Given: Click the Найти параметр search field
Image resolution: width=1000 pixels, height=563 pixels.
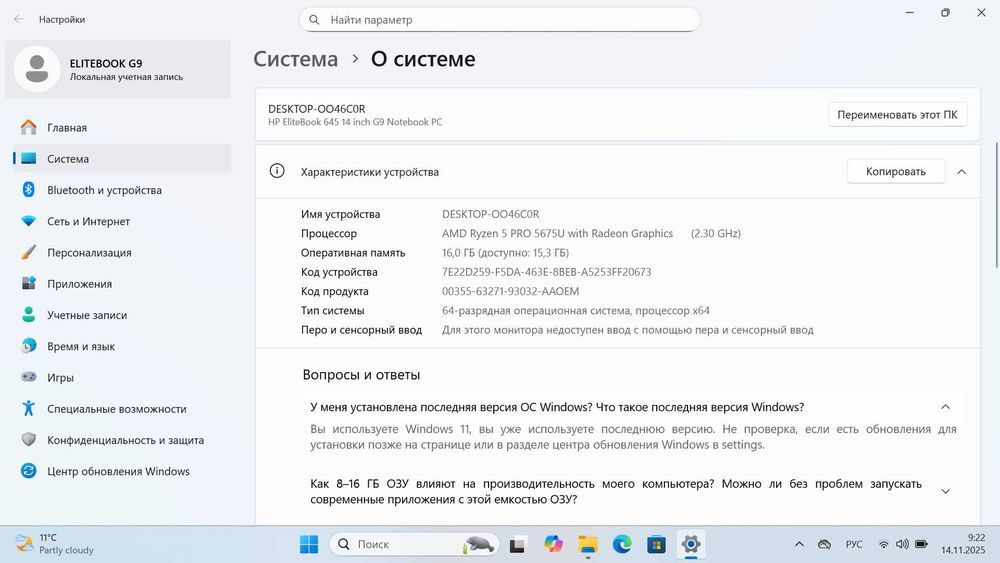Looking at the screenshot, I should coord(499,20).
